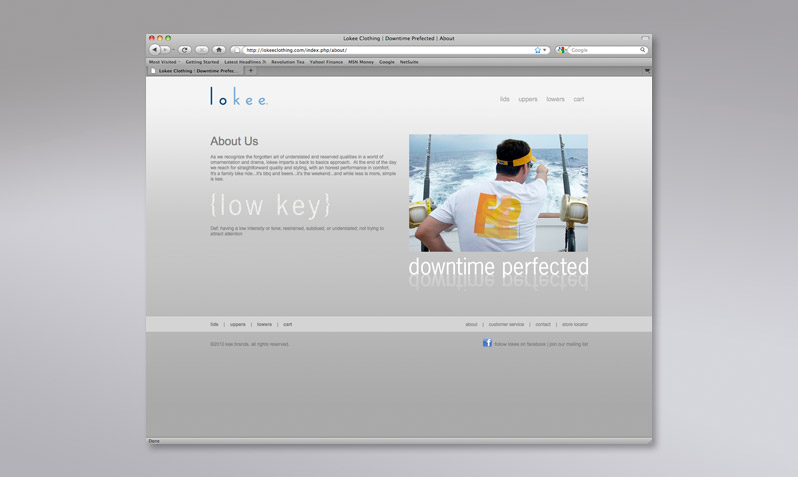Open a new tab with the plus button
The width and height of the screenshot is (798, 477).
[250, 71]
